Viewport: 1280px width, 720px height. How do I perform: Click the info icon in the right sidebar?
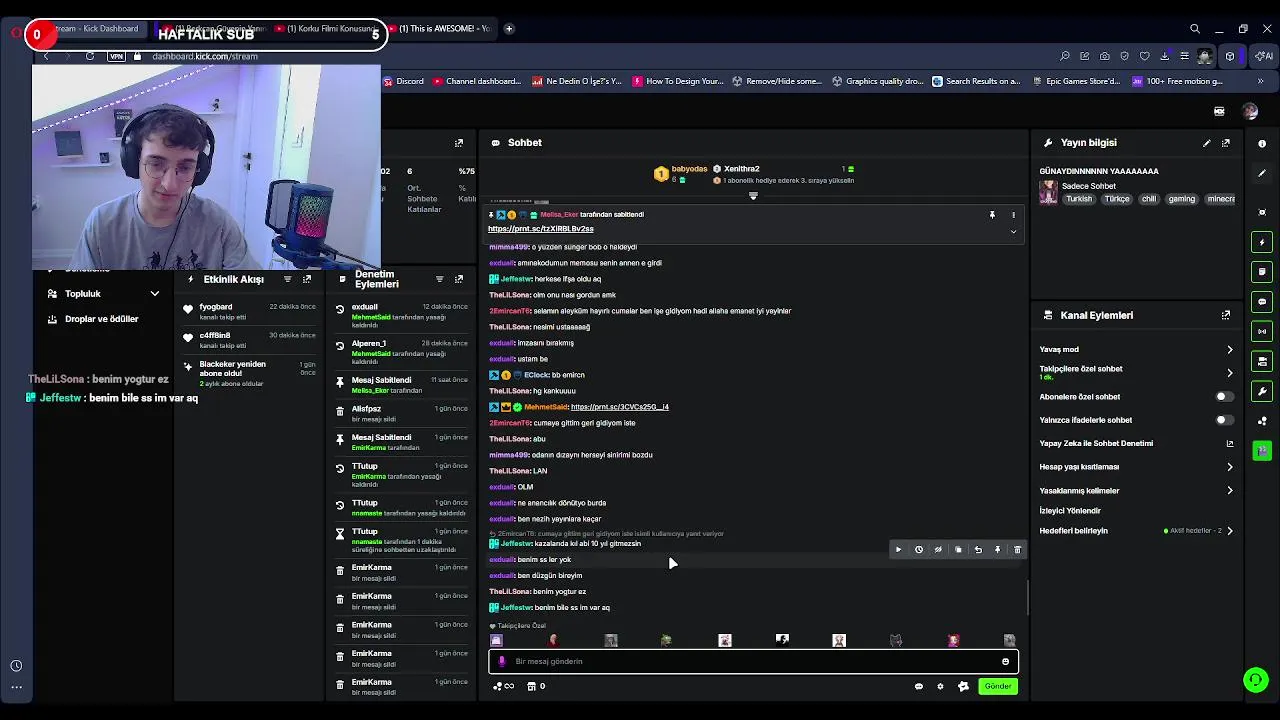coord(1262,143)
